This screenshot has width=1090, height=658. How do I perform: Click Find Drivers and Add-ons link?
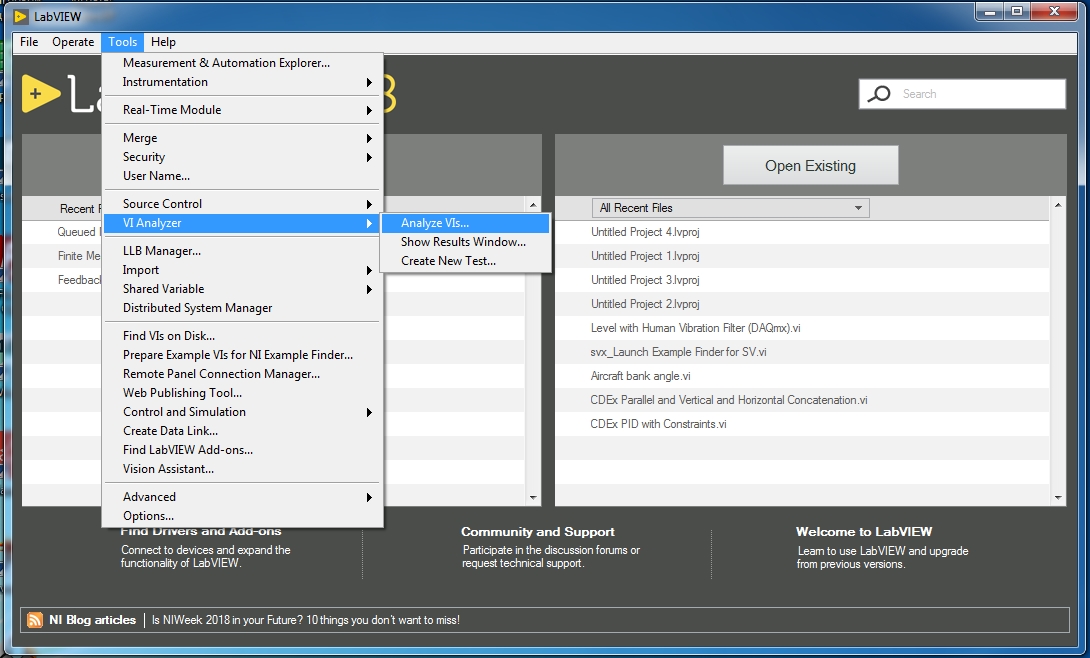pyautogui.click(x=201, y=532)
